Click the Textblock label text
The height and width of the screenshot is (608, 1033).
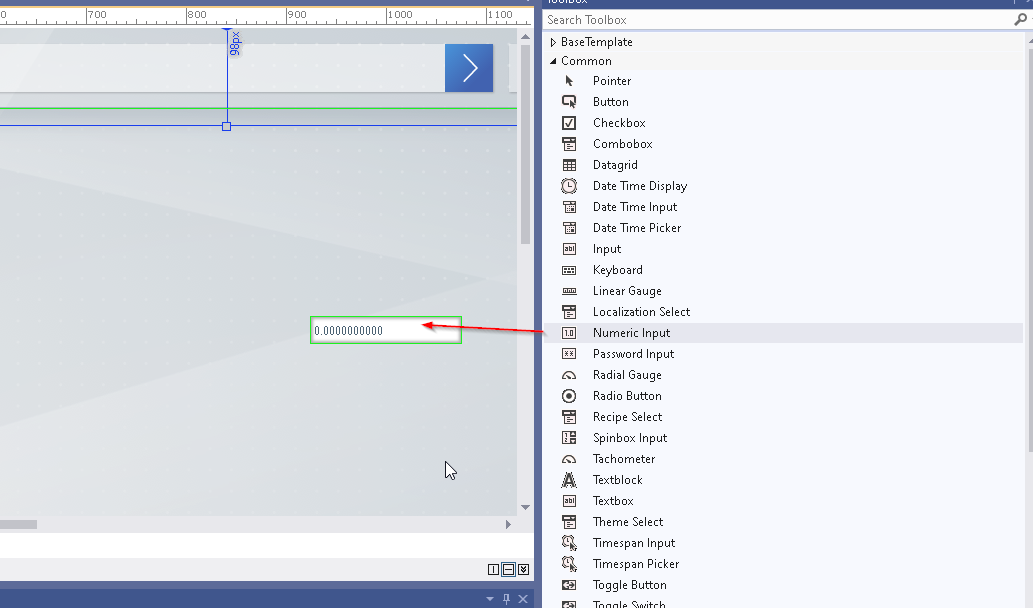coord(617,480)
